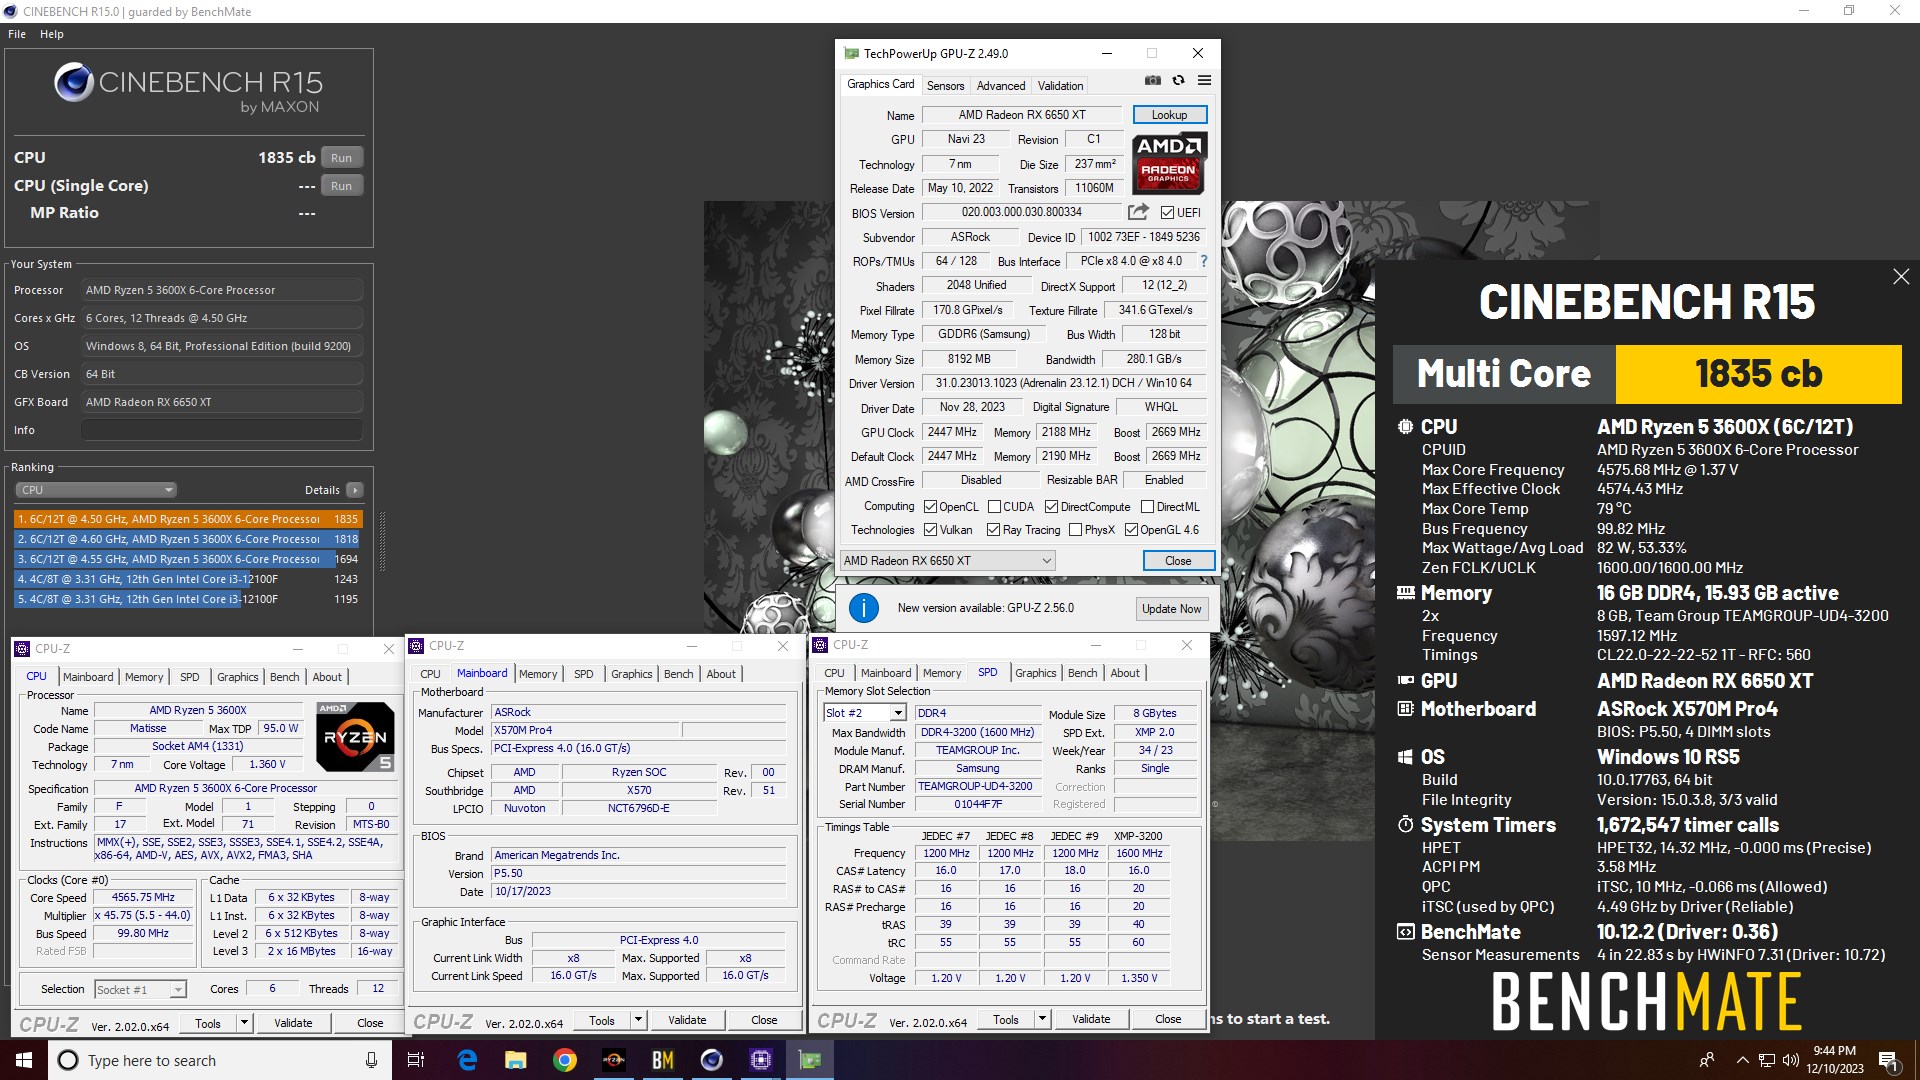Open Windows Start menu
This screenshot has width=1920, height=1080.
coord(24,1060)
